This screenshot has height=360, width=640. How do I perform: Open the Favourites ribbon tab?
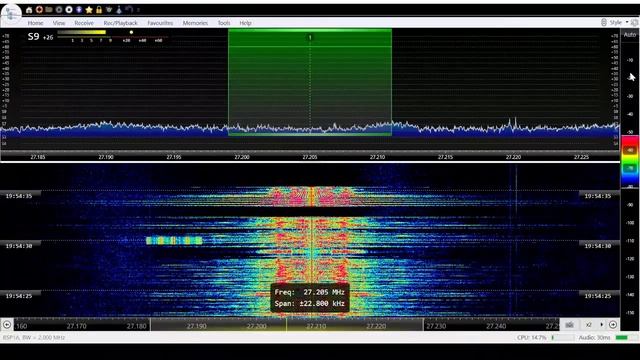(x=160, y=23)
